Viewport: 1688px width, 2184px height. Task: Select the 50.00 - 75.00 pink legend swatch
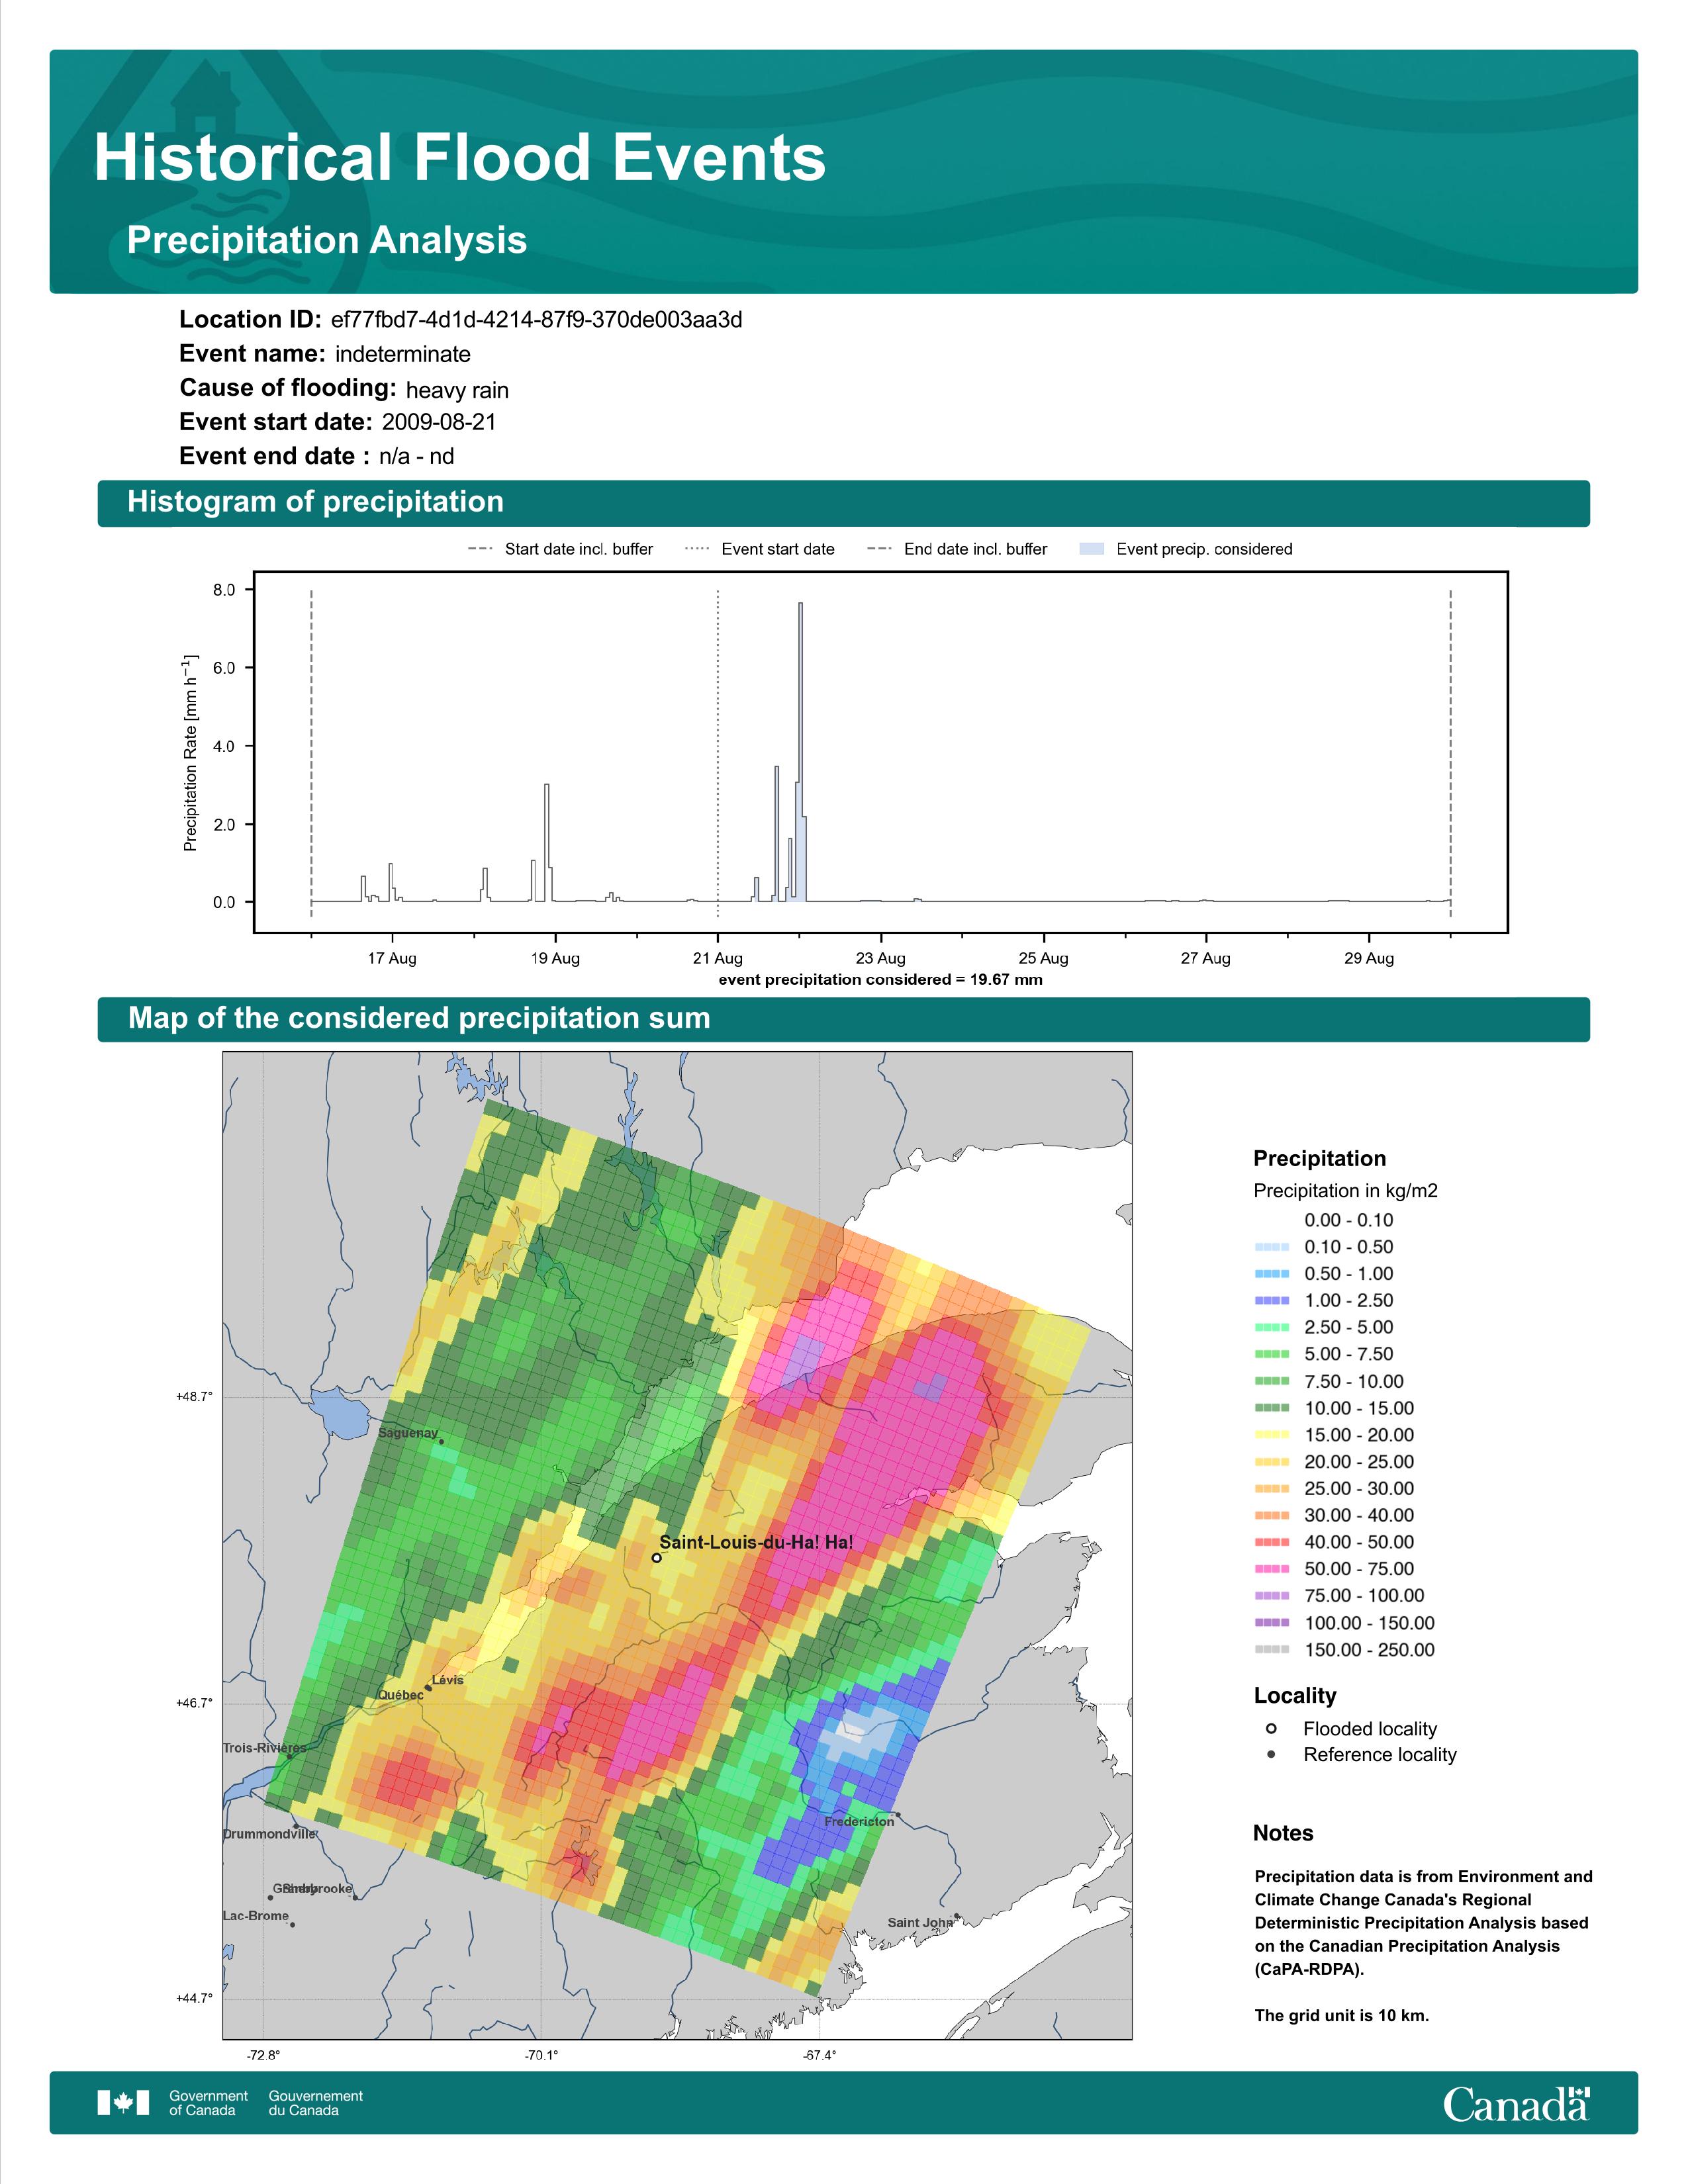(x=1271, y=1569)
